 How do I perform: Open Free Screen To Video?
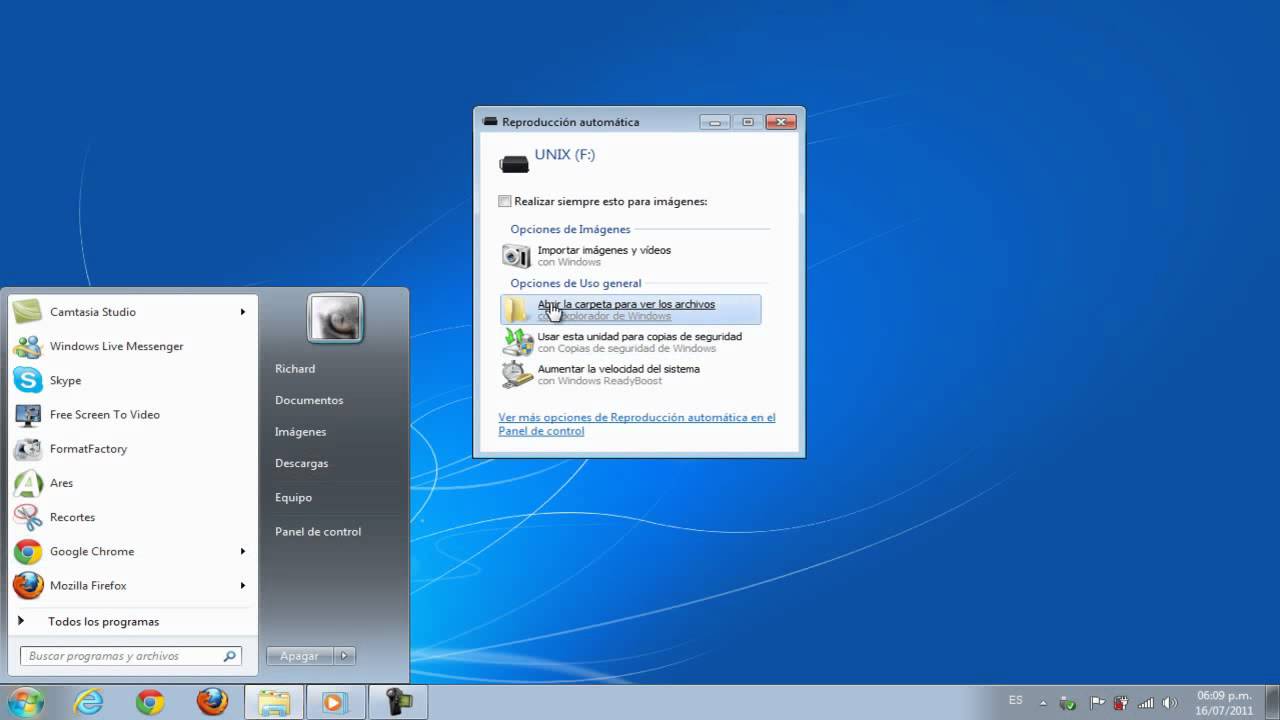131,414
